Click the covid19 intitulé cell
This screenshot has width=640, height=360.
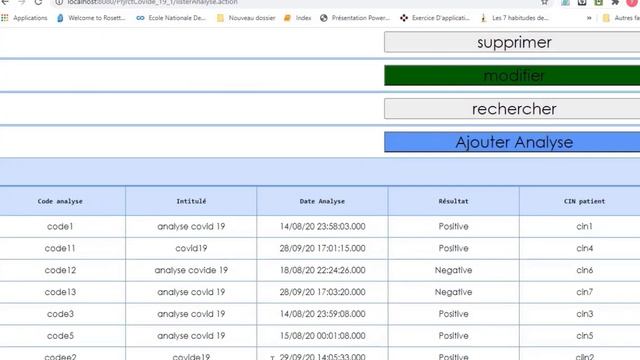coord(191,248)
